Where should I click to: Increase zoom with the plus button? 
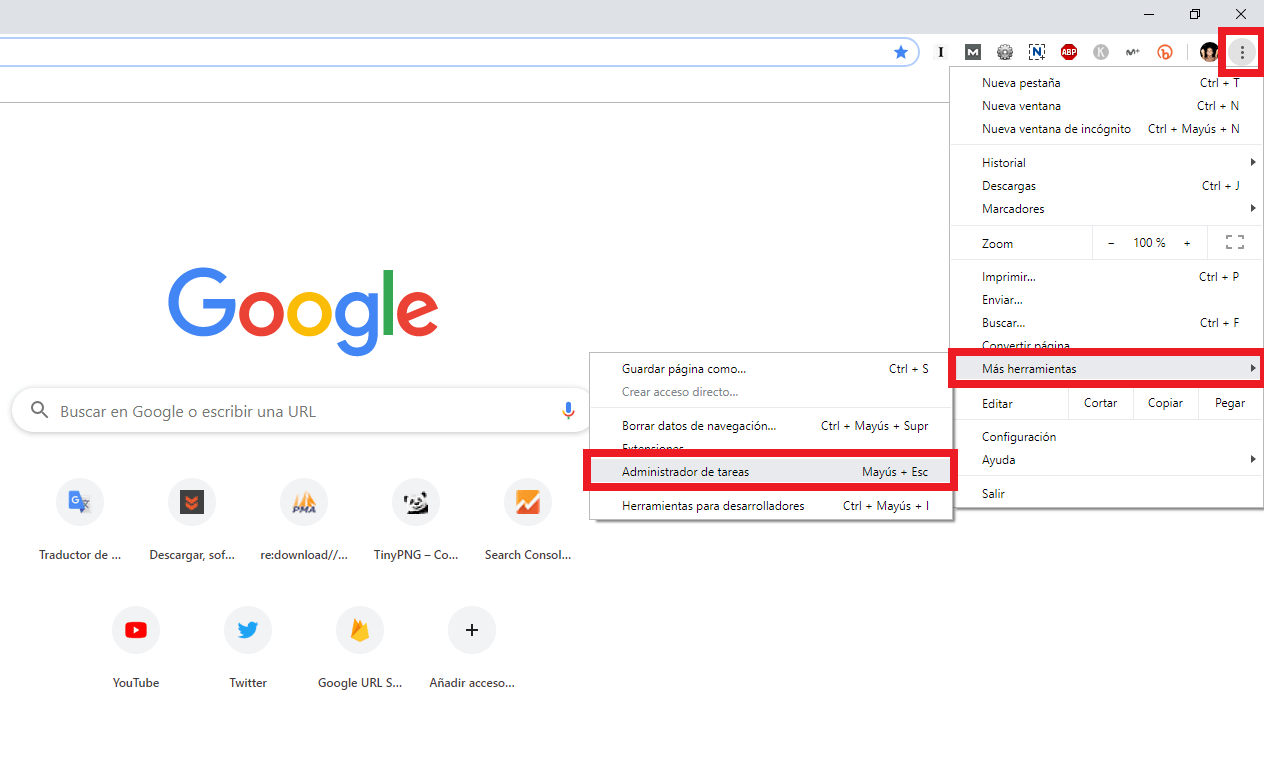1187,243
